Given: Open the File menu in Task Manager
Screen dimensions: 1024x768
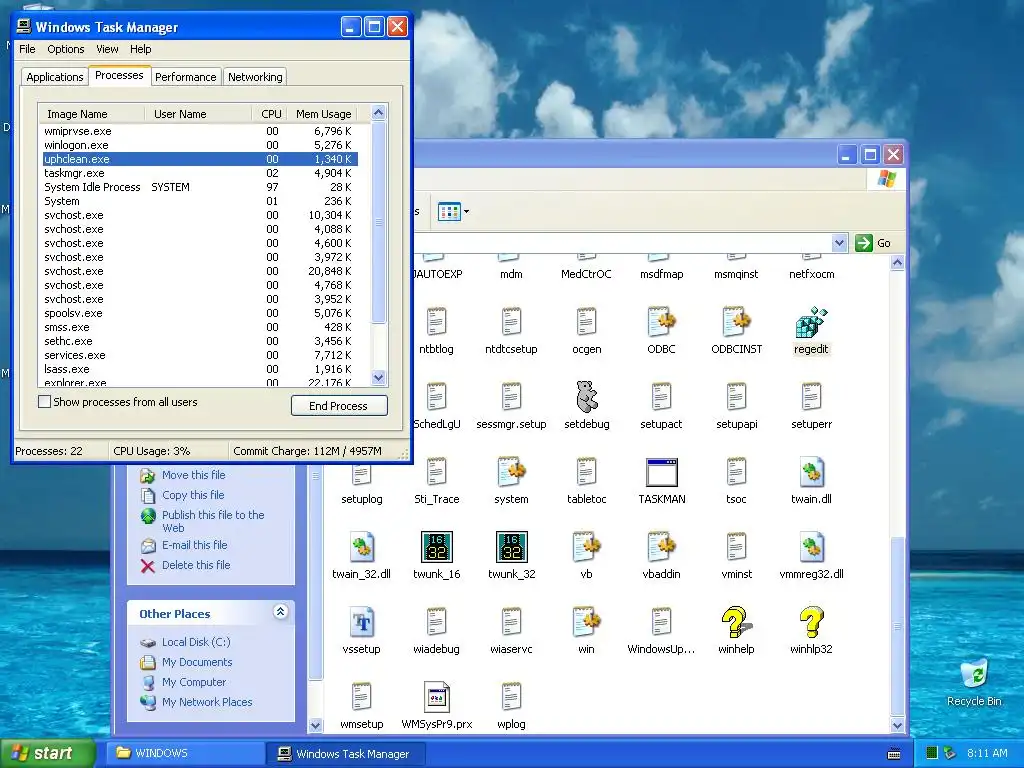Looking at the screenshot, I should tap(27, 49).
